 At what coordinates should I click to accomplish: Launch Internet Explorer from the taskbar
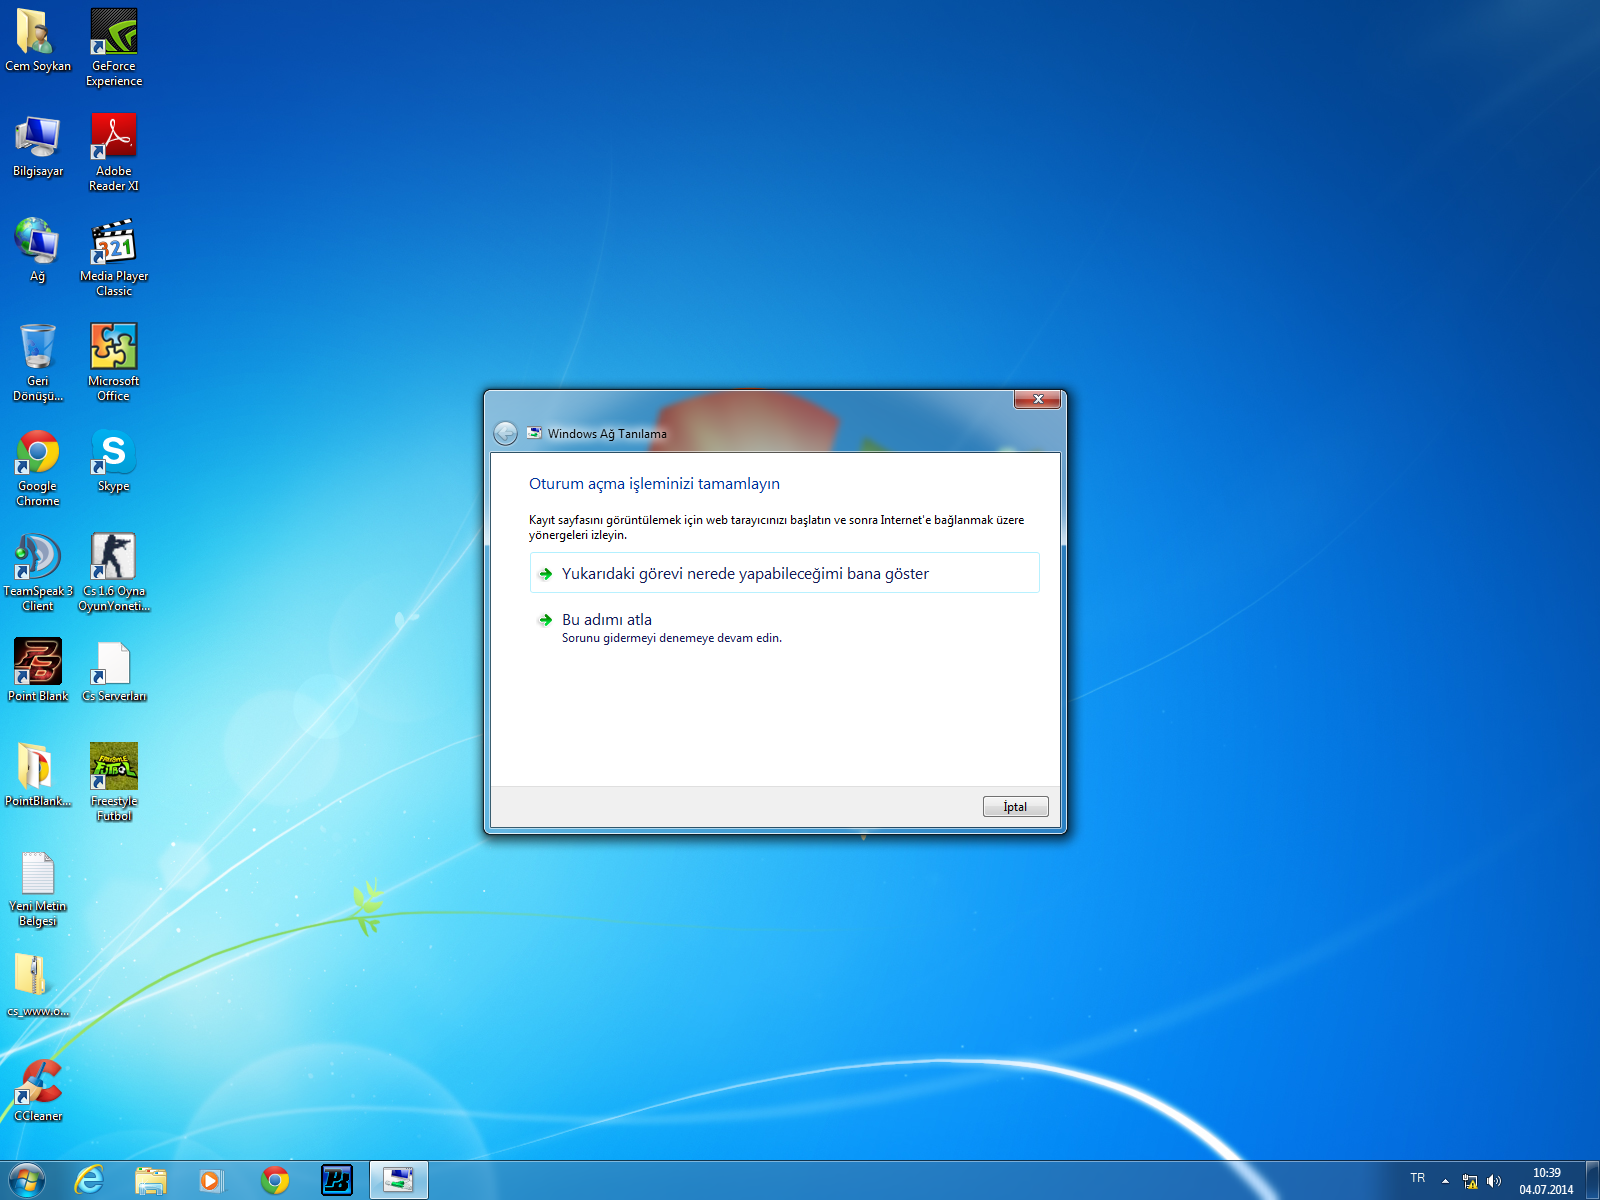point(90,1180)
